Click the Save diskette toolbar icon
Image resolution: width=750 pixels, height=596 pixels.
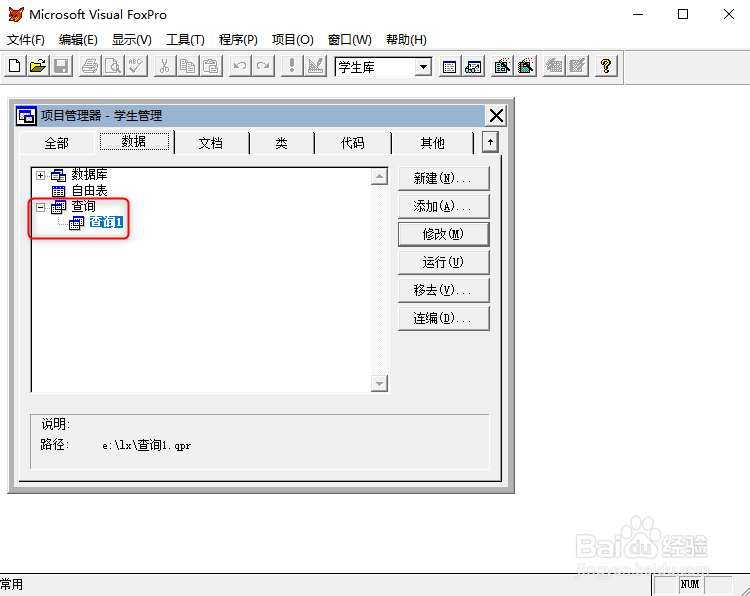click(61, 66)
